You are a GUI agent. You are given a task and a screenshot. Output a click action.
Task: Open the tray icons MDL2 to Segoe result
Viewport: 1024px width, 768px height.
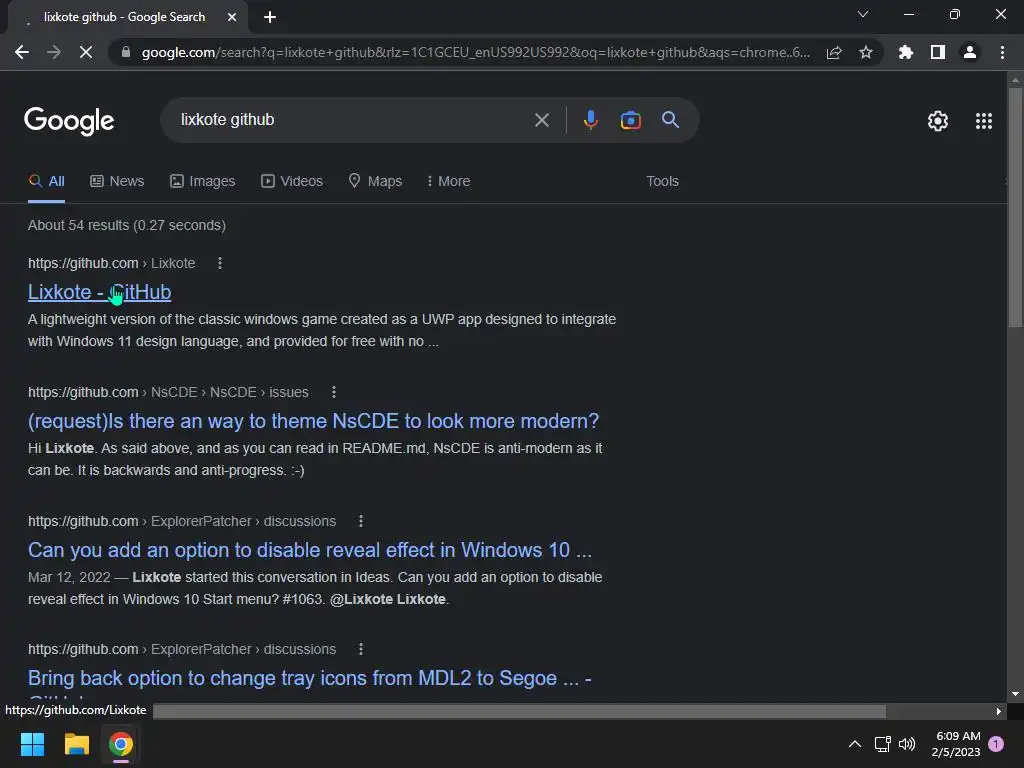[x=310, y=678]
